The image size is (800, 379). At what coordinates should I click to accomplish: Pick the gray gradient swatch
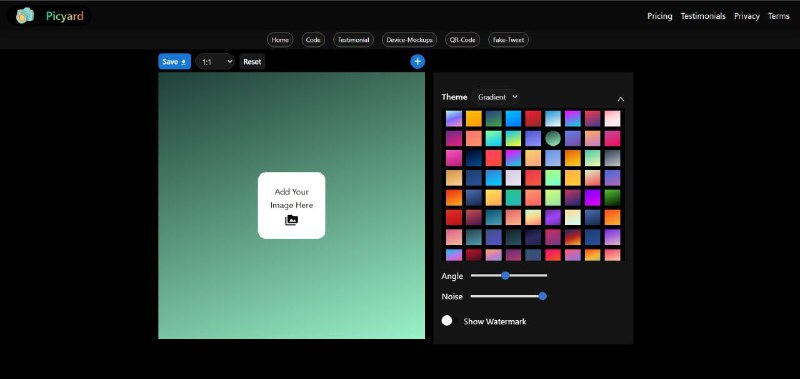point(612,158)
